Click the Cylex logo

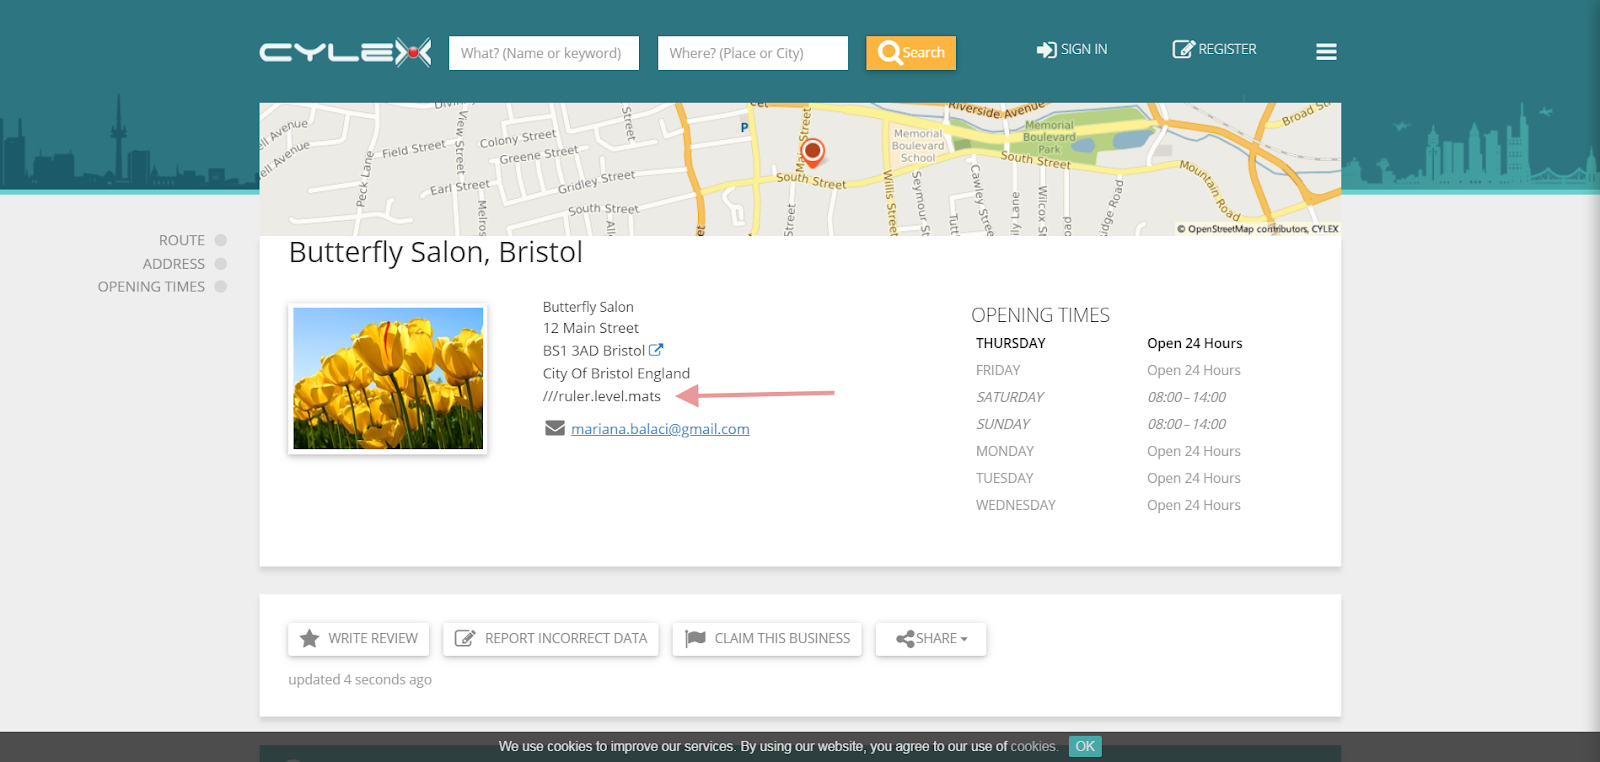(345, 52)
